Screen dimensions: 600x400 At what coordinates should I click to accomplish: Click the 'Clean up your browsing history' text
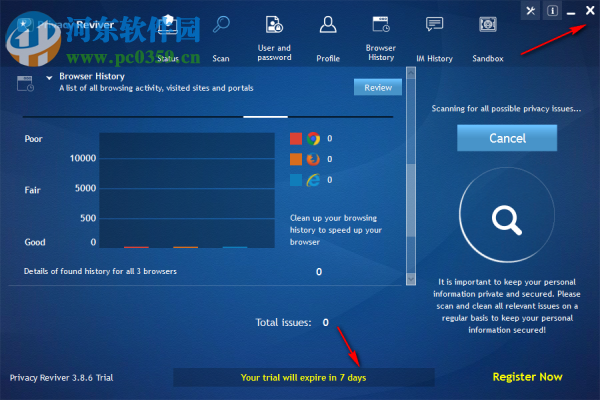[336, 230]
